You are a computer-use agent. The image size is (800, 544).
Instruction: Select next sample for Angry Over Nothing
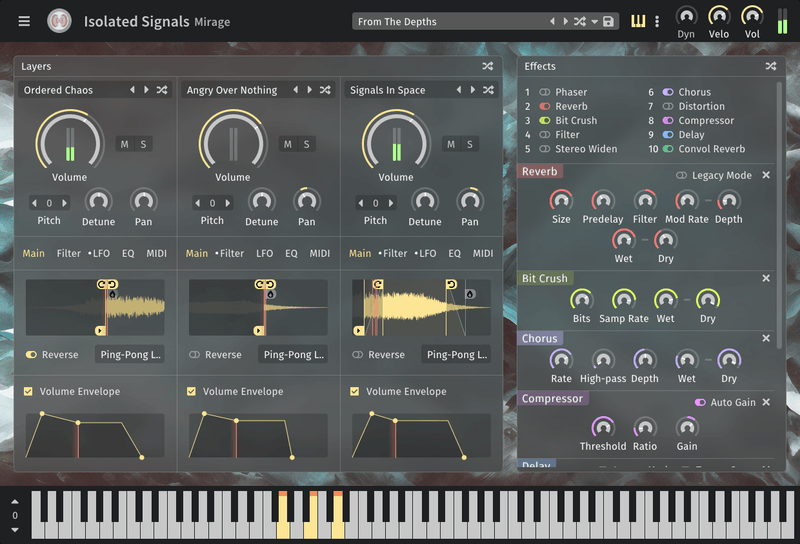coord(310,90)
